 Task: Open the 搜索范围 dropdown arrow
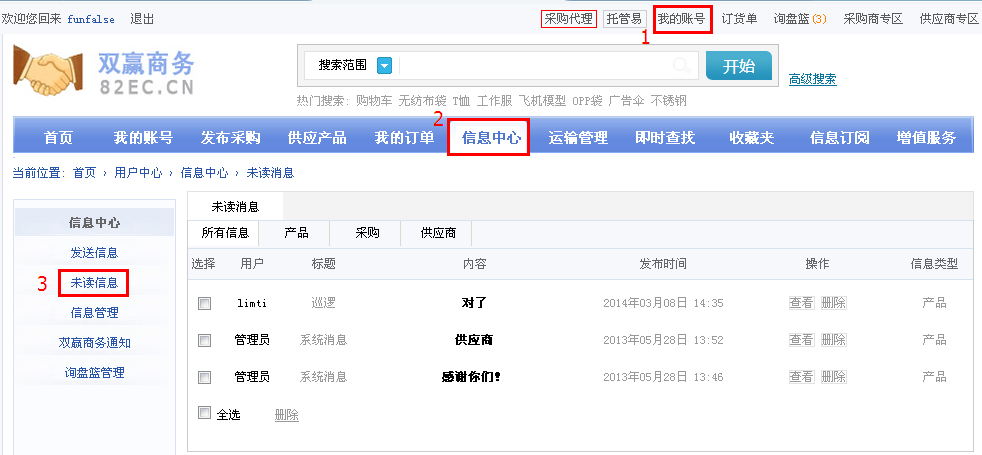pyautogui.click(x=385, y=65)
